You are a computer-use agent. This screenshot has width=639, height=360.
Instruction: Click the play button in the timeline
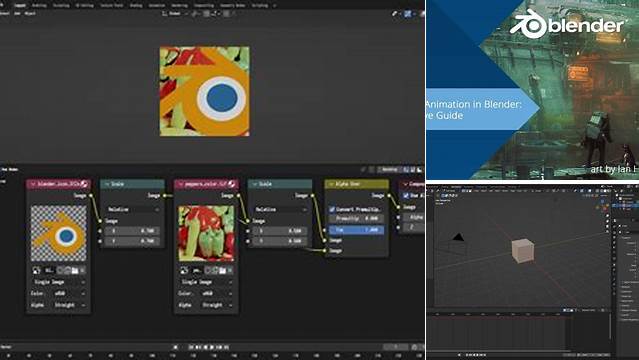coord(212,347)
